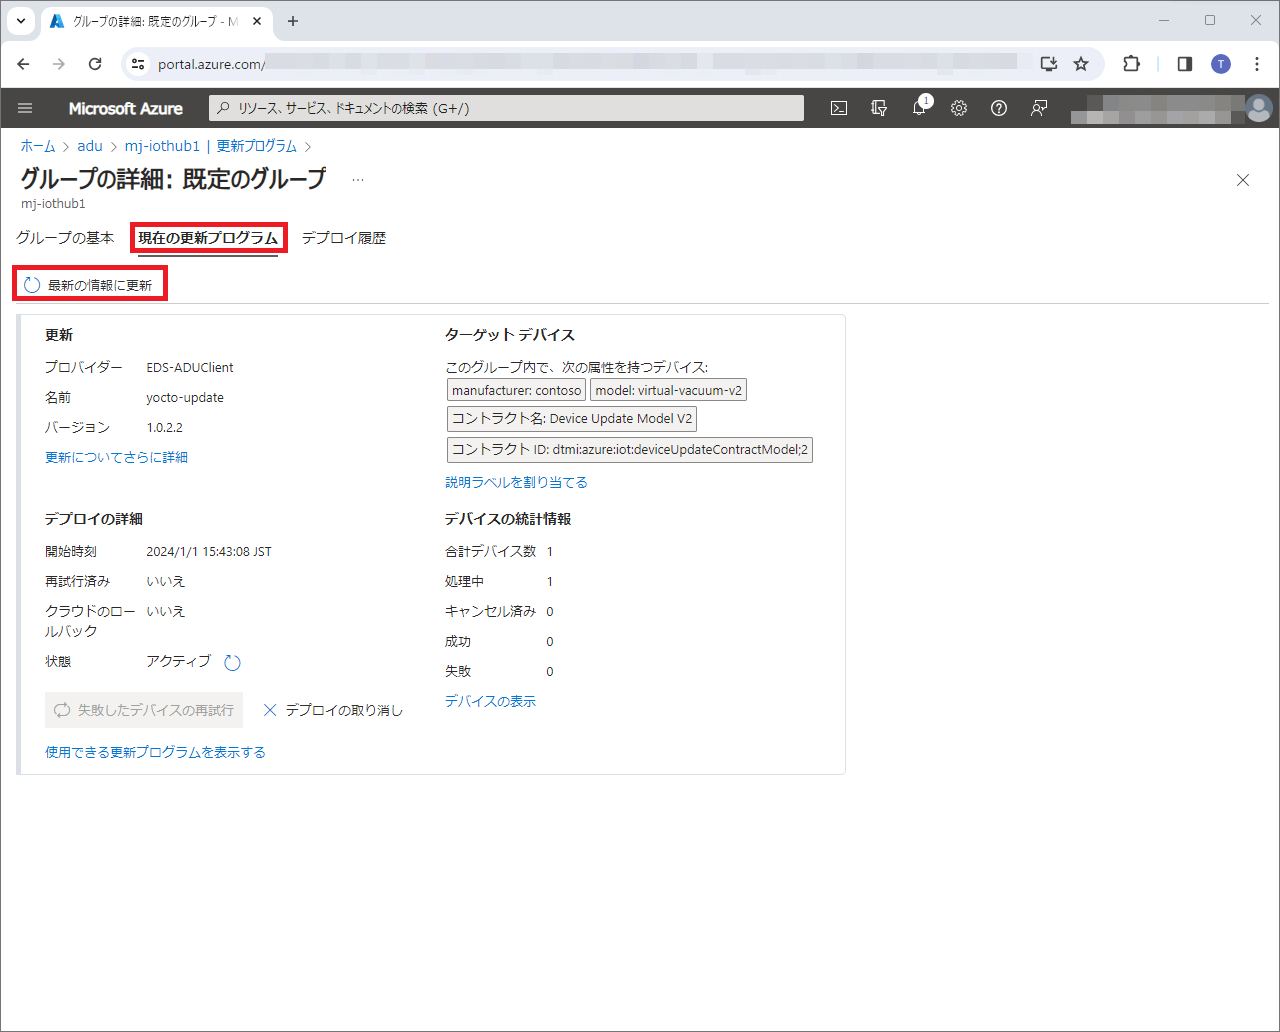This screenshot has height=1032, width=1280.
Task: Click the model: virtual-vacuum-v2 tag
Action: [668, 390]
